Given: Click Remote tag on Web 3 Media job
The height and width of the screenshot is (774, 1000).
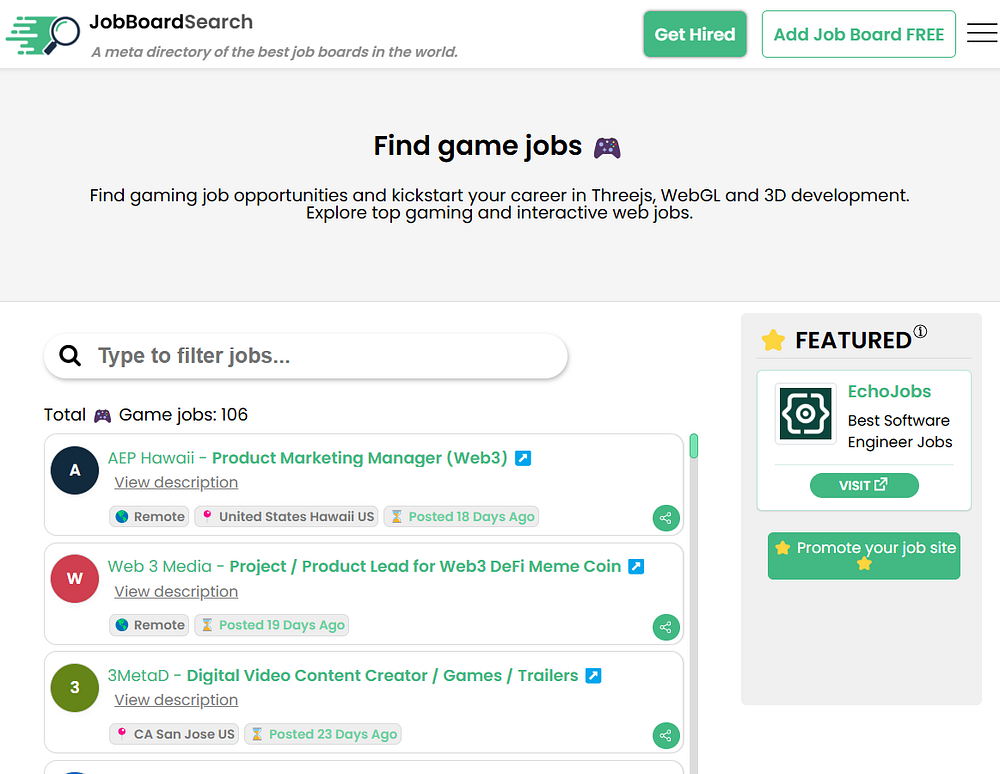Looking at the screenshot, I should click(x=149, y=625).
